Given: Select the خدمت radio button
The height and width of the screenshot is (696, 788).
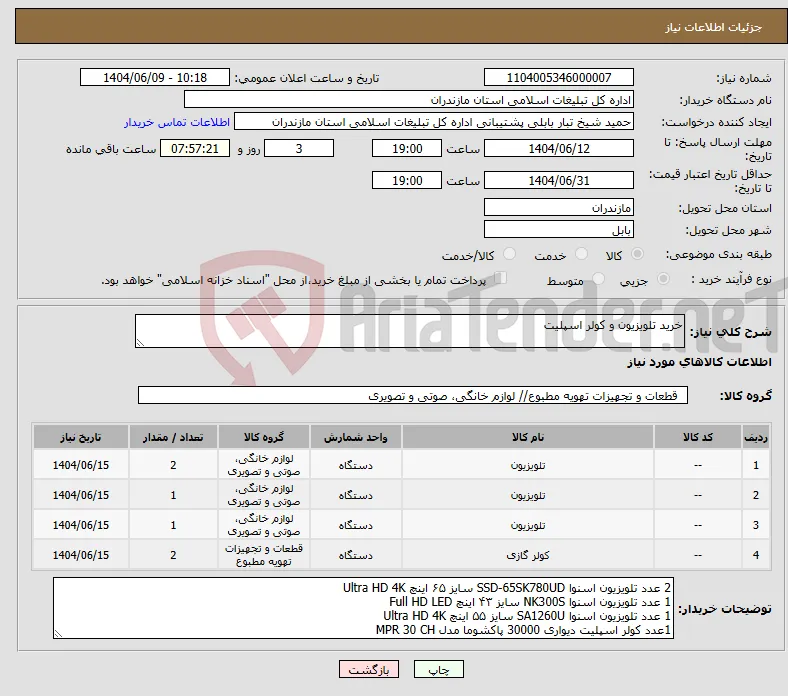Looking at the screenshot, I should tap(581, 254).
